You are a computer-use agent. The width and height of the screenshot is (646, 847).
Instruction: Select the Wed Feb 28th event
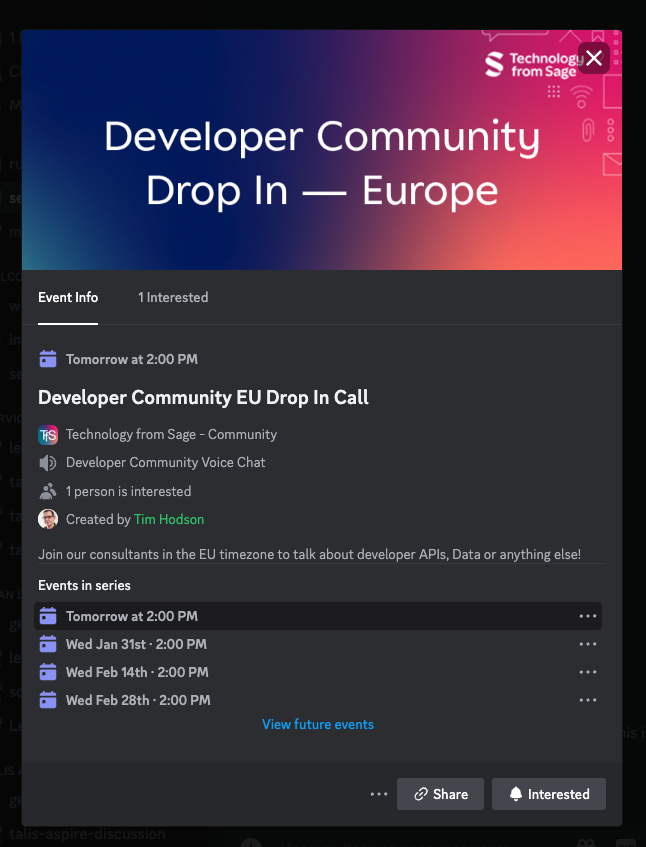318,700
